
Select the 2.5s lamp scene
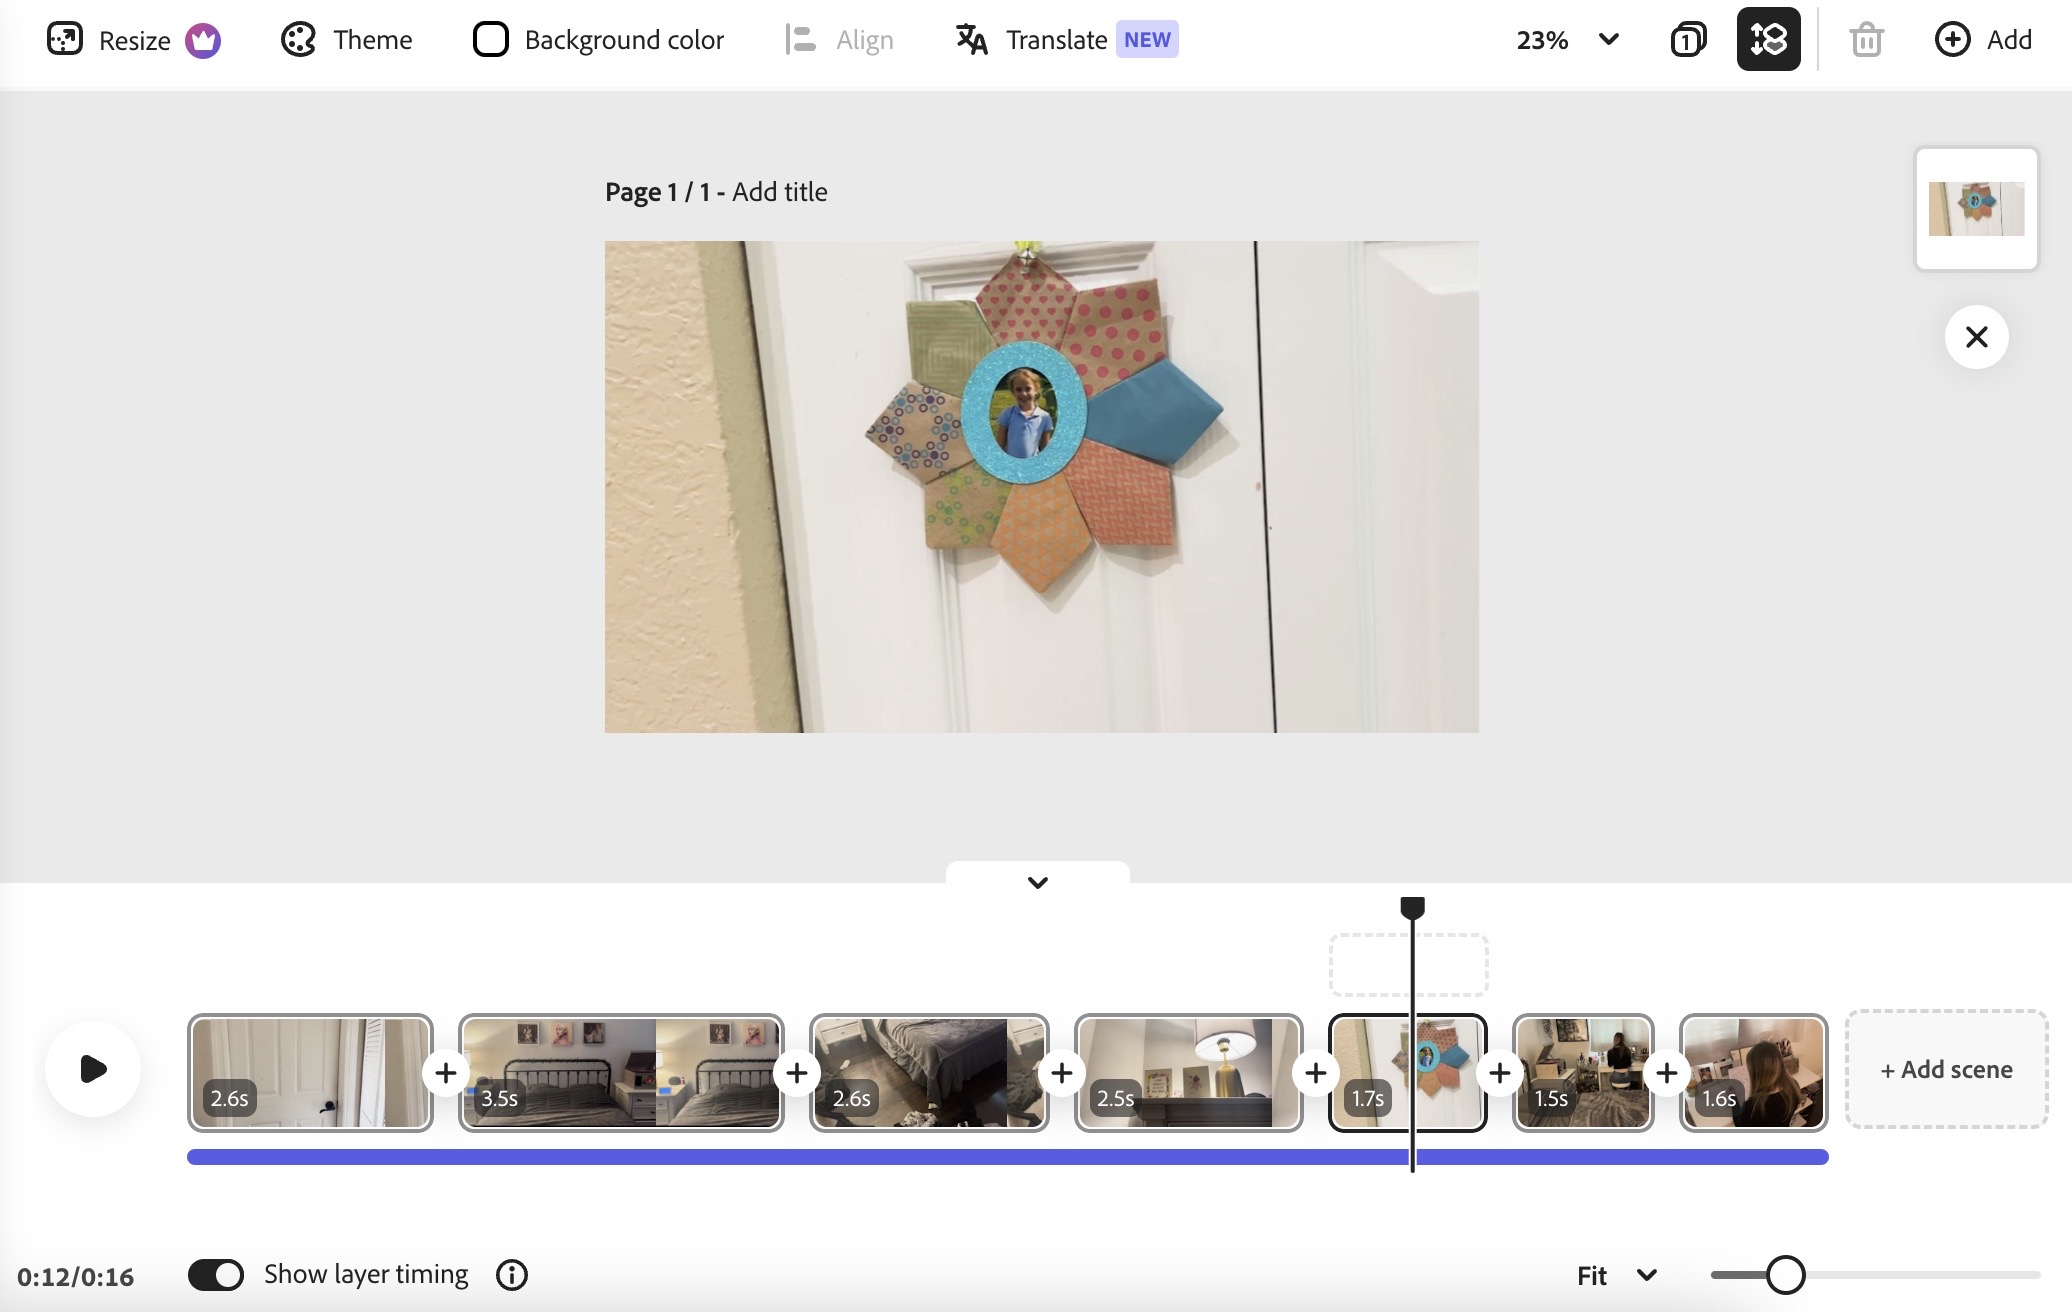1188,1073
